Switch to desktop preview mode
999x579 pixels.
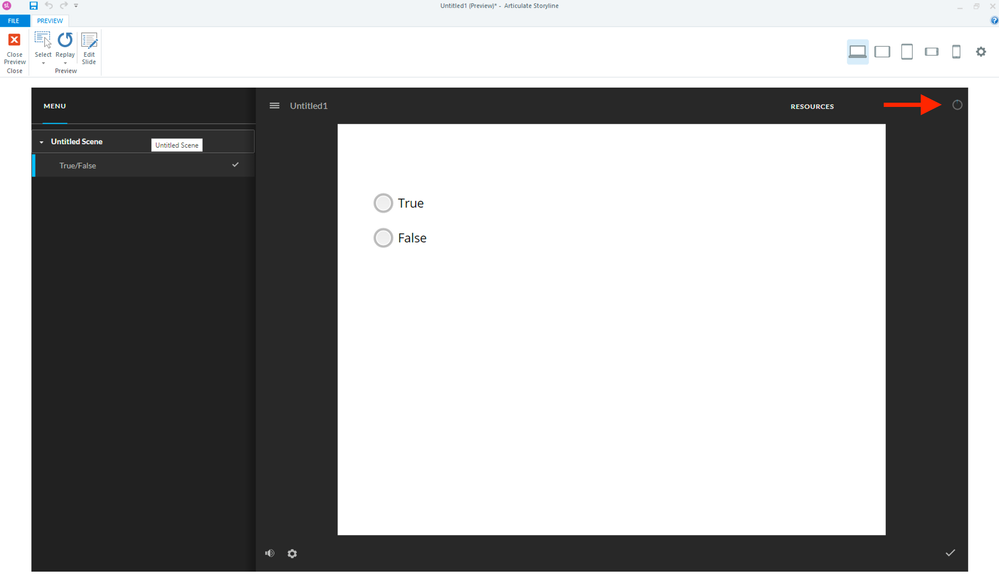pyautogui.click(x=858, y=52)
